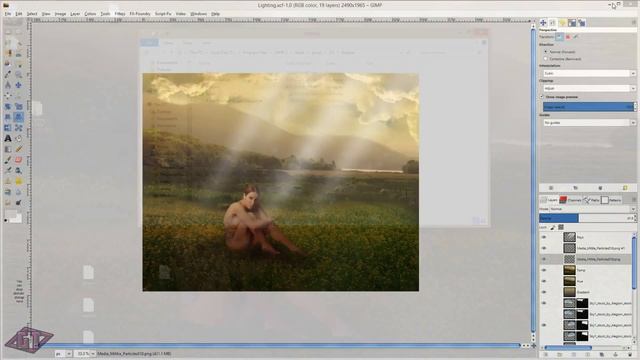Reset foreground and background colors to default
Viewport: 640px width, 360px height.
(x=6, y=220)
